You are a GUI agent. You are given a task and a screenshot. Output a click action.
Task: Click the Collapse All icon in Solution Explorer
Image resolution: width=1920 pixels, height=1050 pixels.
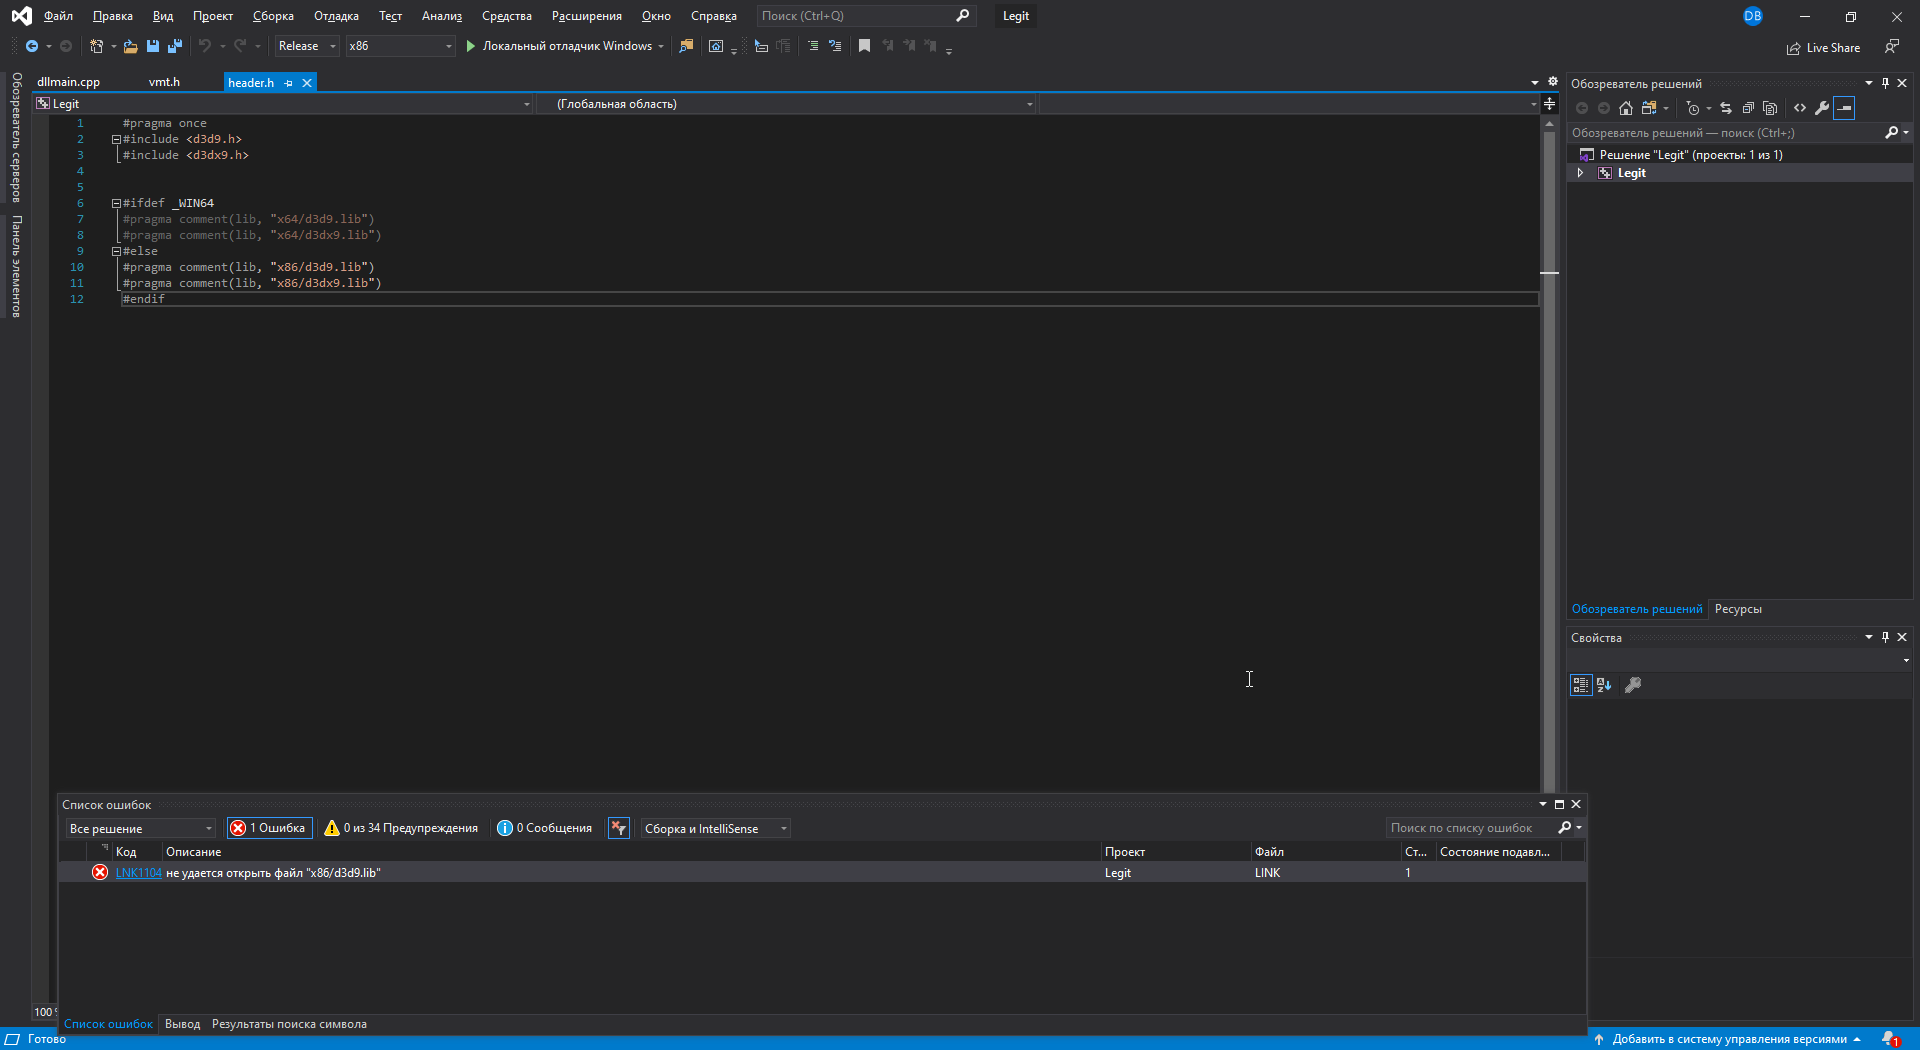[x=1748, y=108]
